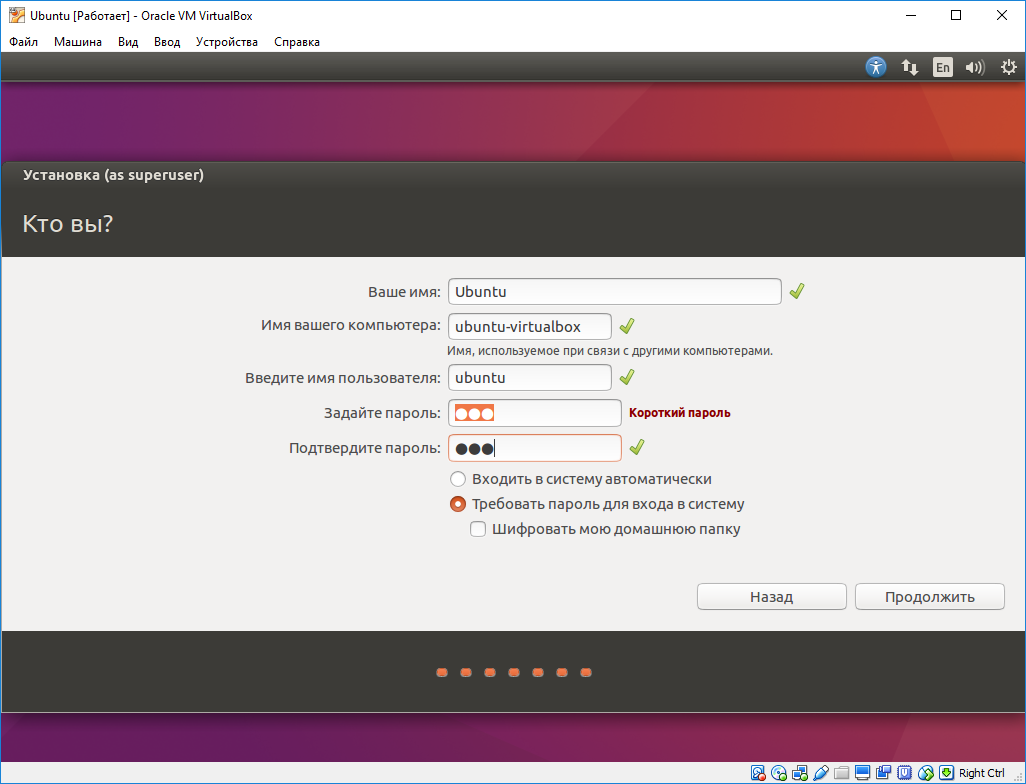This screenshot has width=1026, height=784.
Task: Click the green checkmark beside the username 'ubuntu' field
Action: [627, 377]
